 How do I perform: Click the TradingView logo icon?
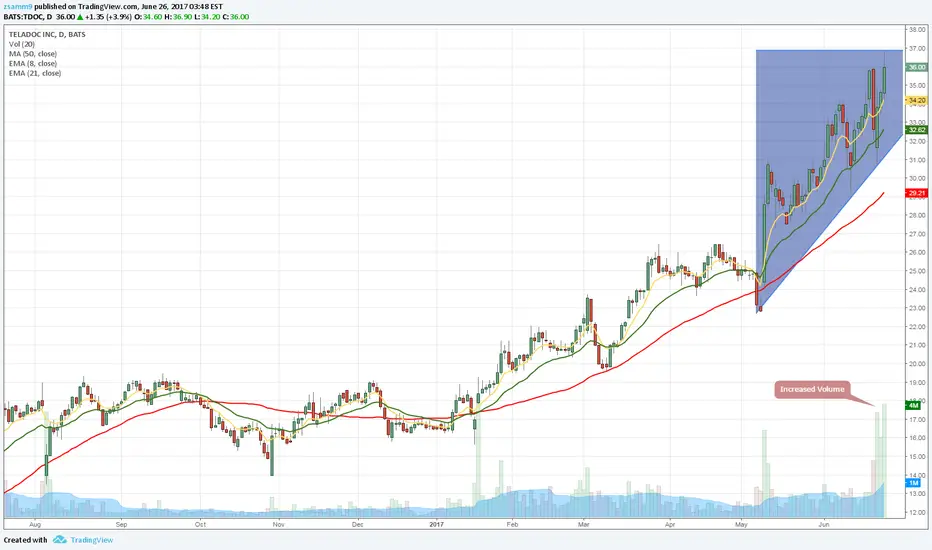(x=59, y=540)
